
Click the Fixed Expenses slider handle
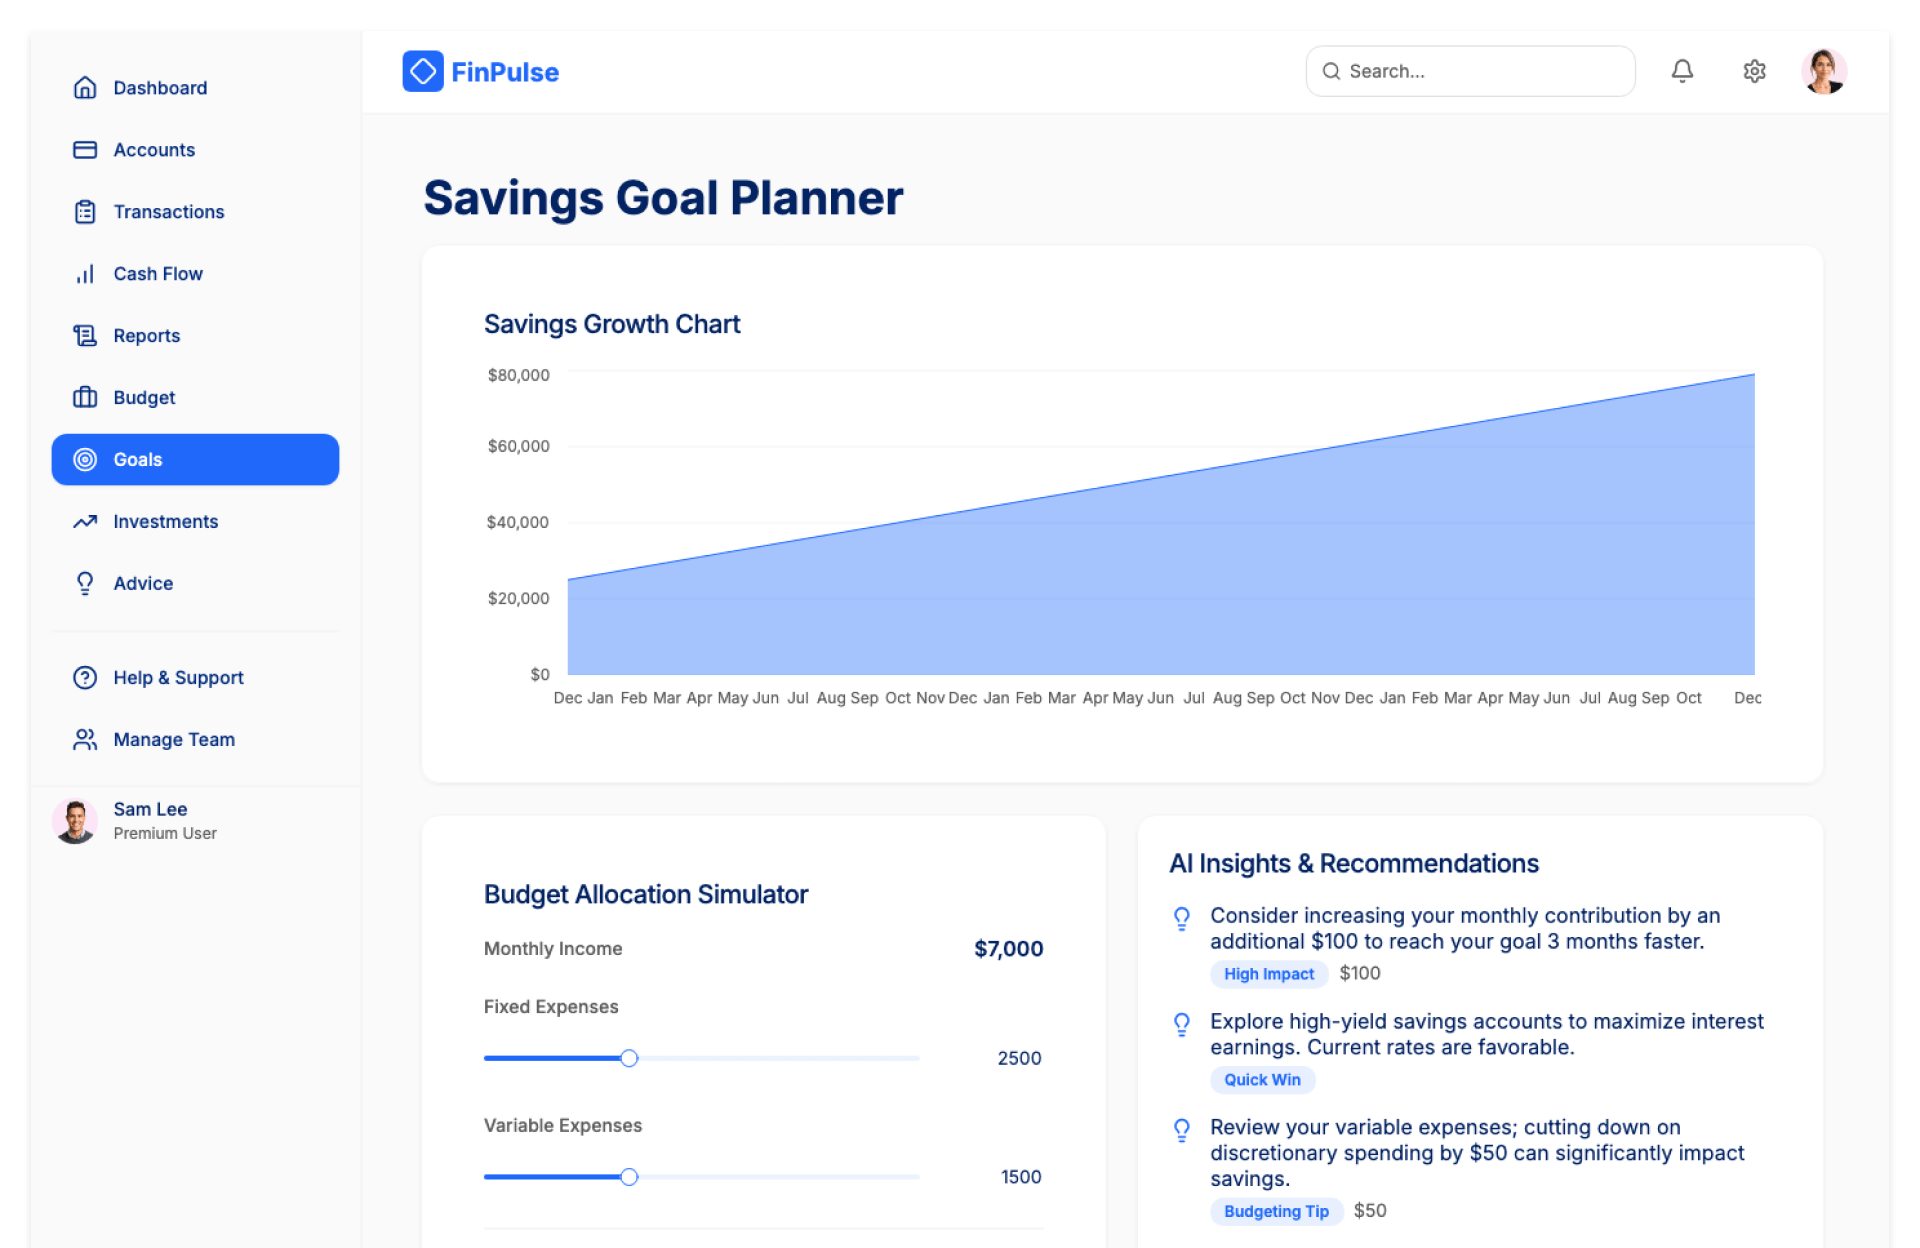[x=629, y=1058]
